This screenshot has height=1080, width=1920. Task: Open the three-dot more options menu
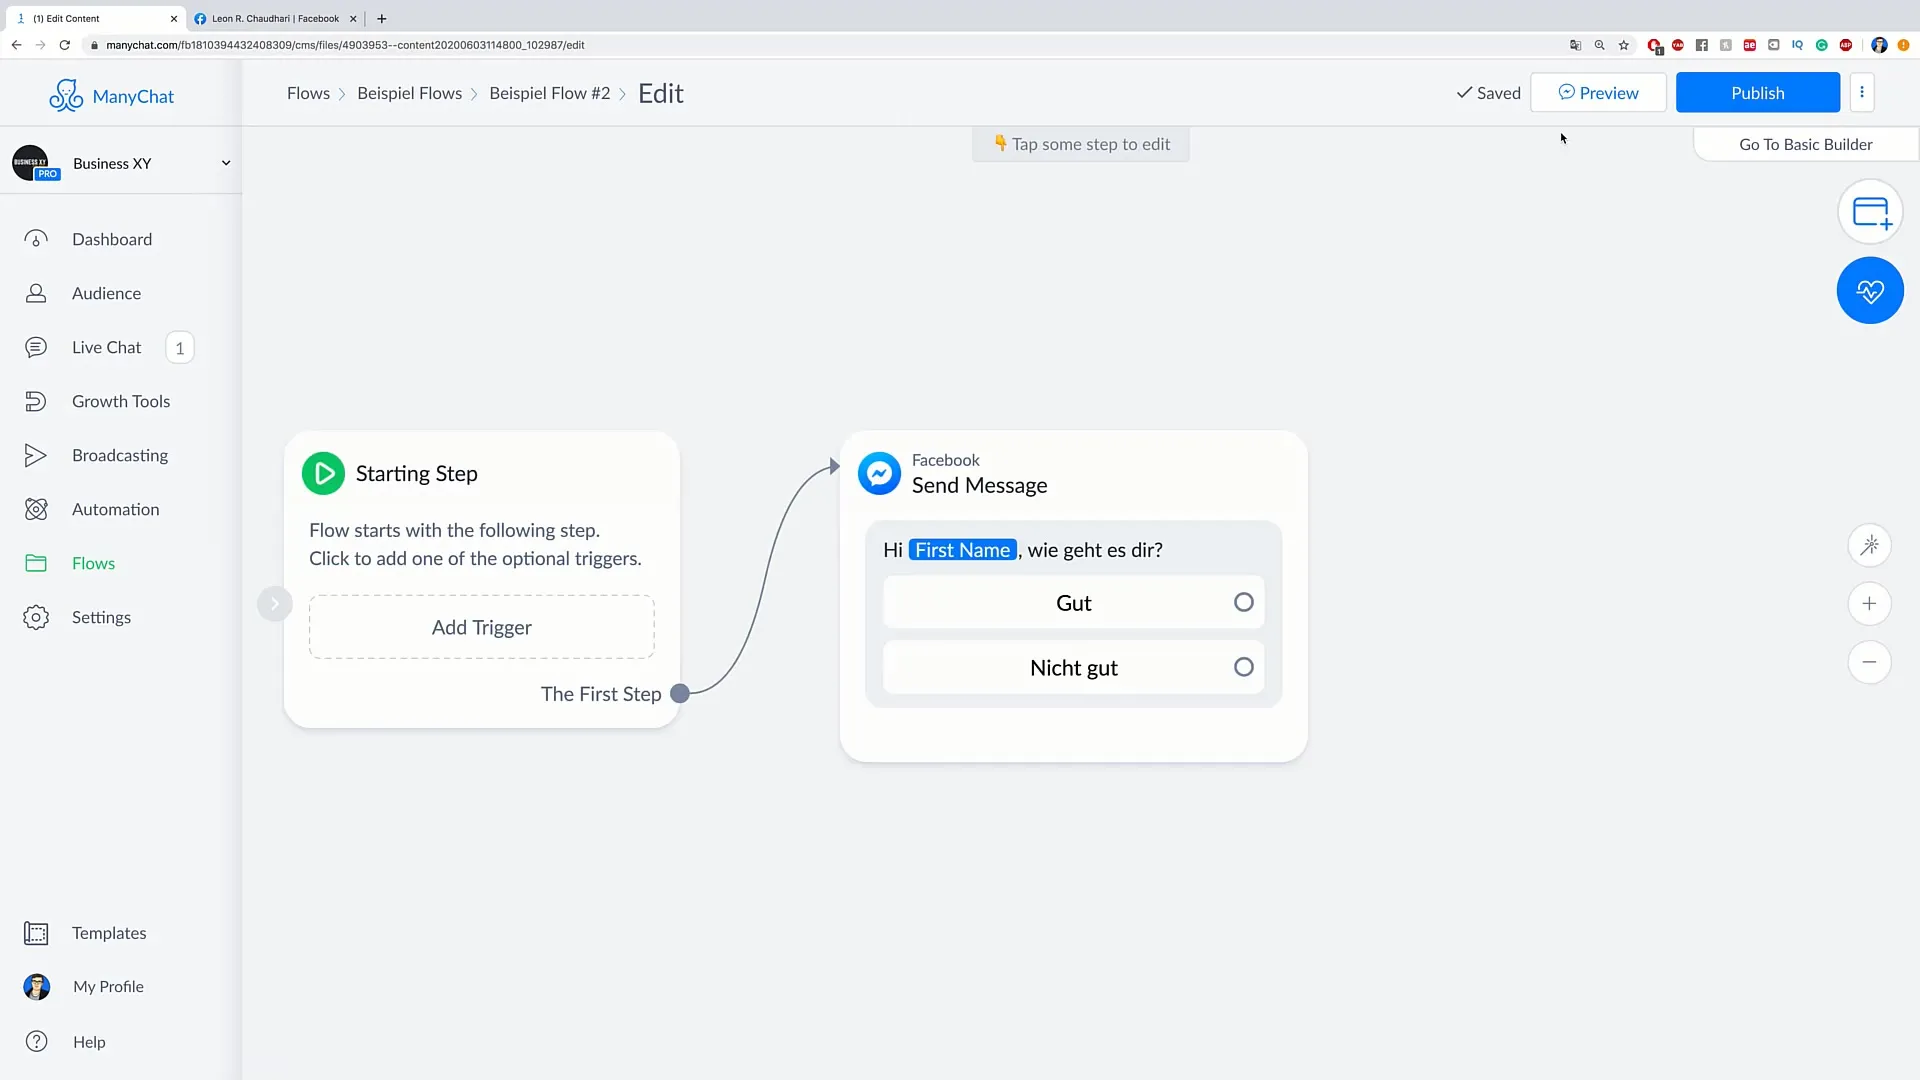pyautogui.click(x=1862, y=91)
